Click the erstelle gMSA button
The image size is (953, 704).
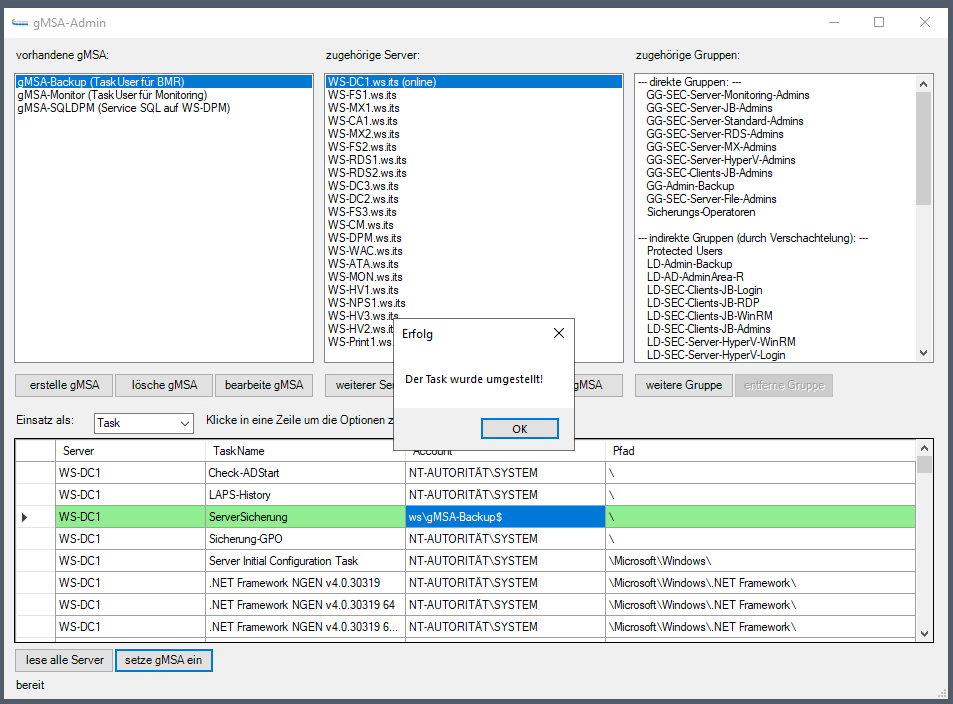click(64, 385)
